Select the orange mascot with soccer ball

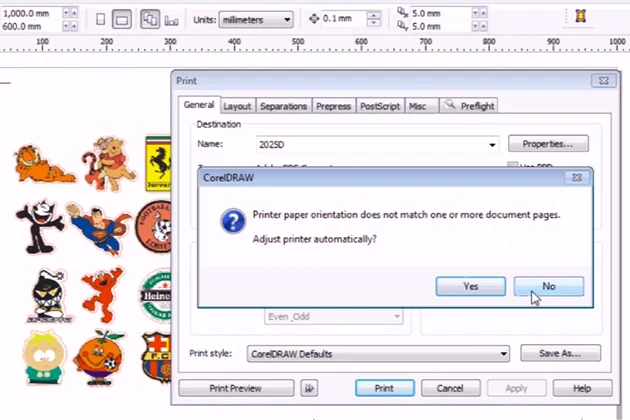[x=99, y=358]
